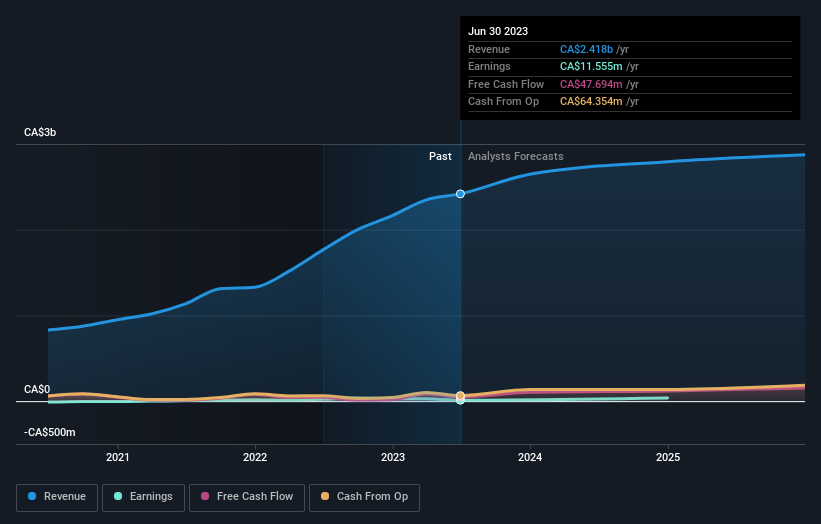Click the Earnings row label in tooltip
This screenshot has width=821, height=524.
tap(489, 66)
